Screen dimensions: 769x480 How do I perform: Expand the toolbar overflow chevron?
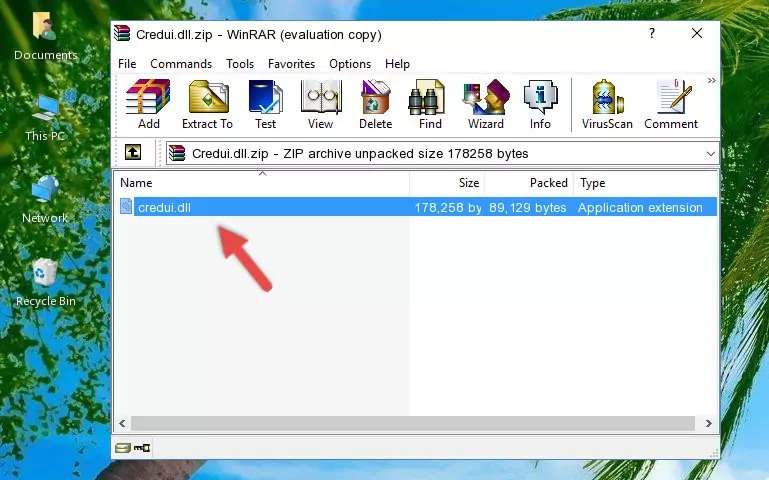(x=712, y=81)
